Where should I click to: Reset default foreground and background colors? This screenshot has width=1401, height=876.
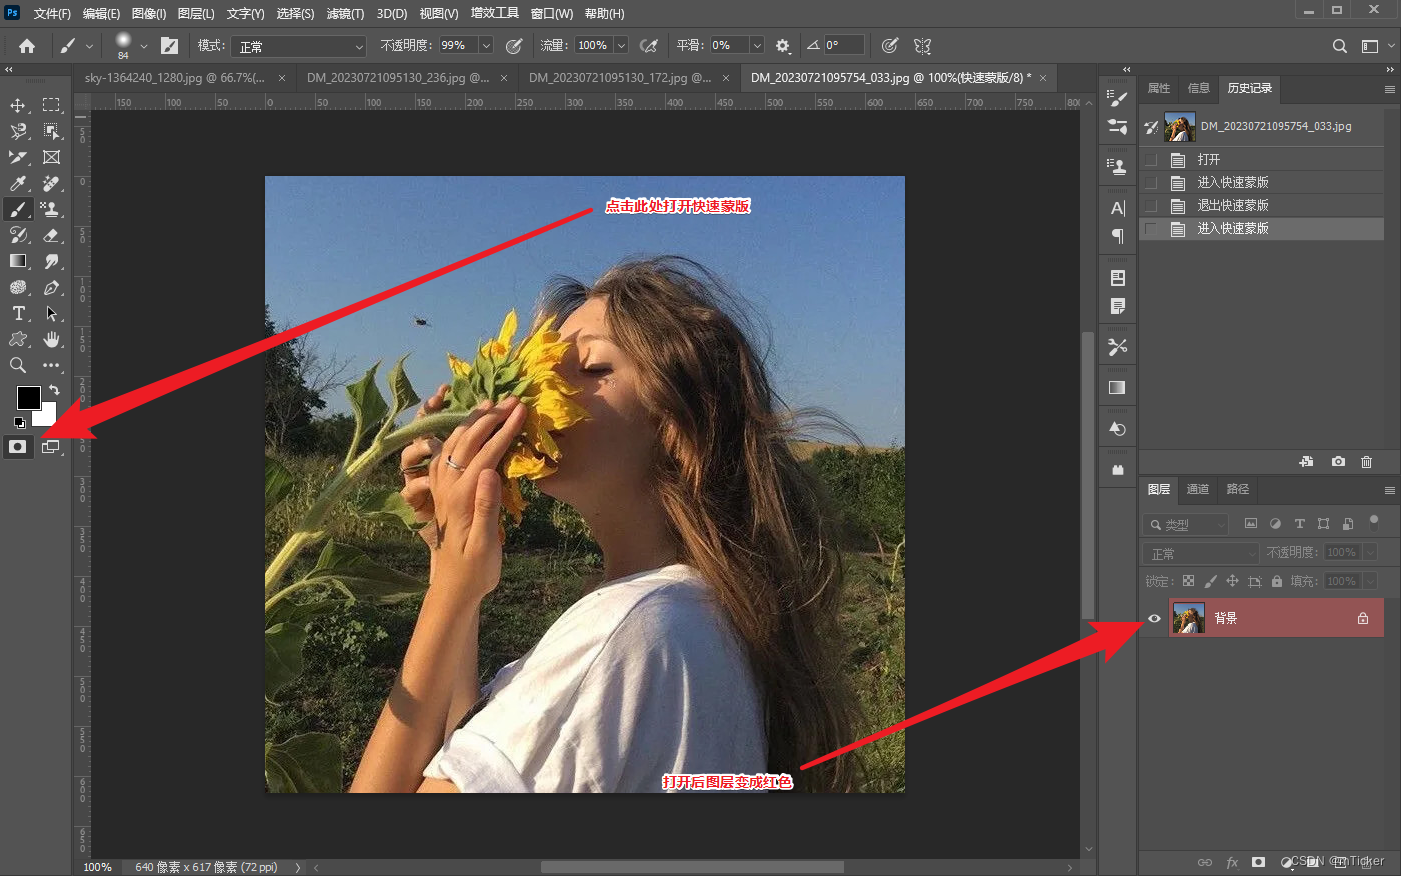[x=20, y=423]
